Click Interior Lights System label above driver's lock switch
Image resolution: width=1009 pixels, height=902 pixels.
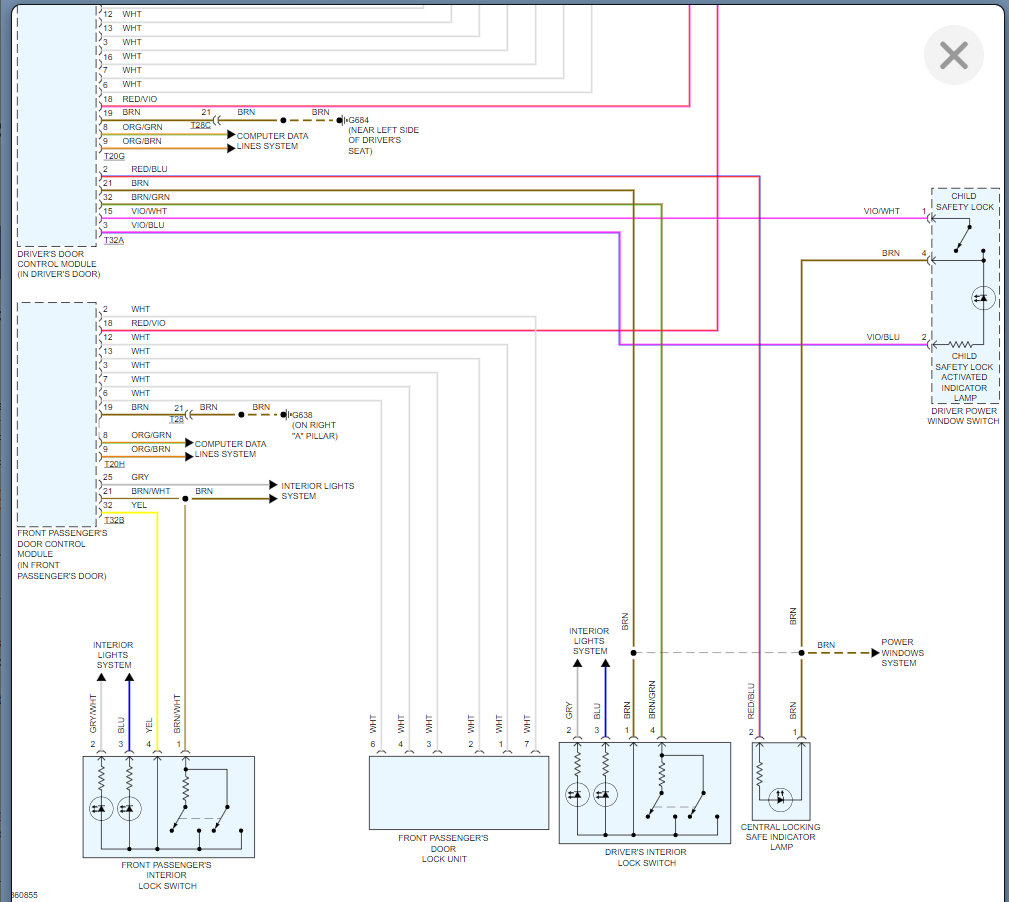[589, 641]
